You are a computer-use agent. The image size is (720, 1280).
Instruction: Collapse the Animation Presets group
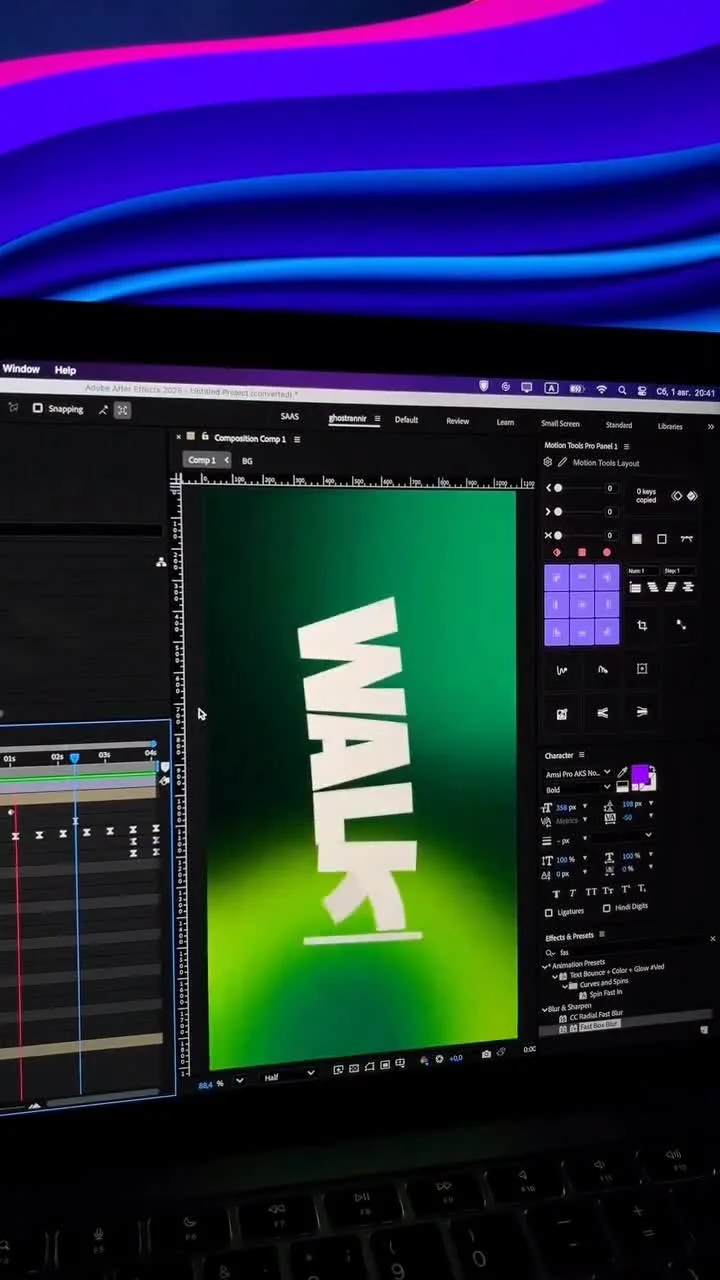point(546,966)
